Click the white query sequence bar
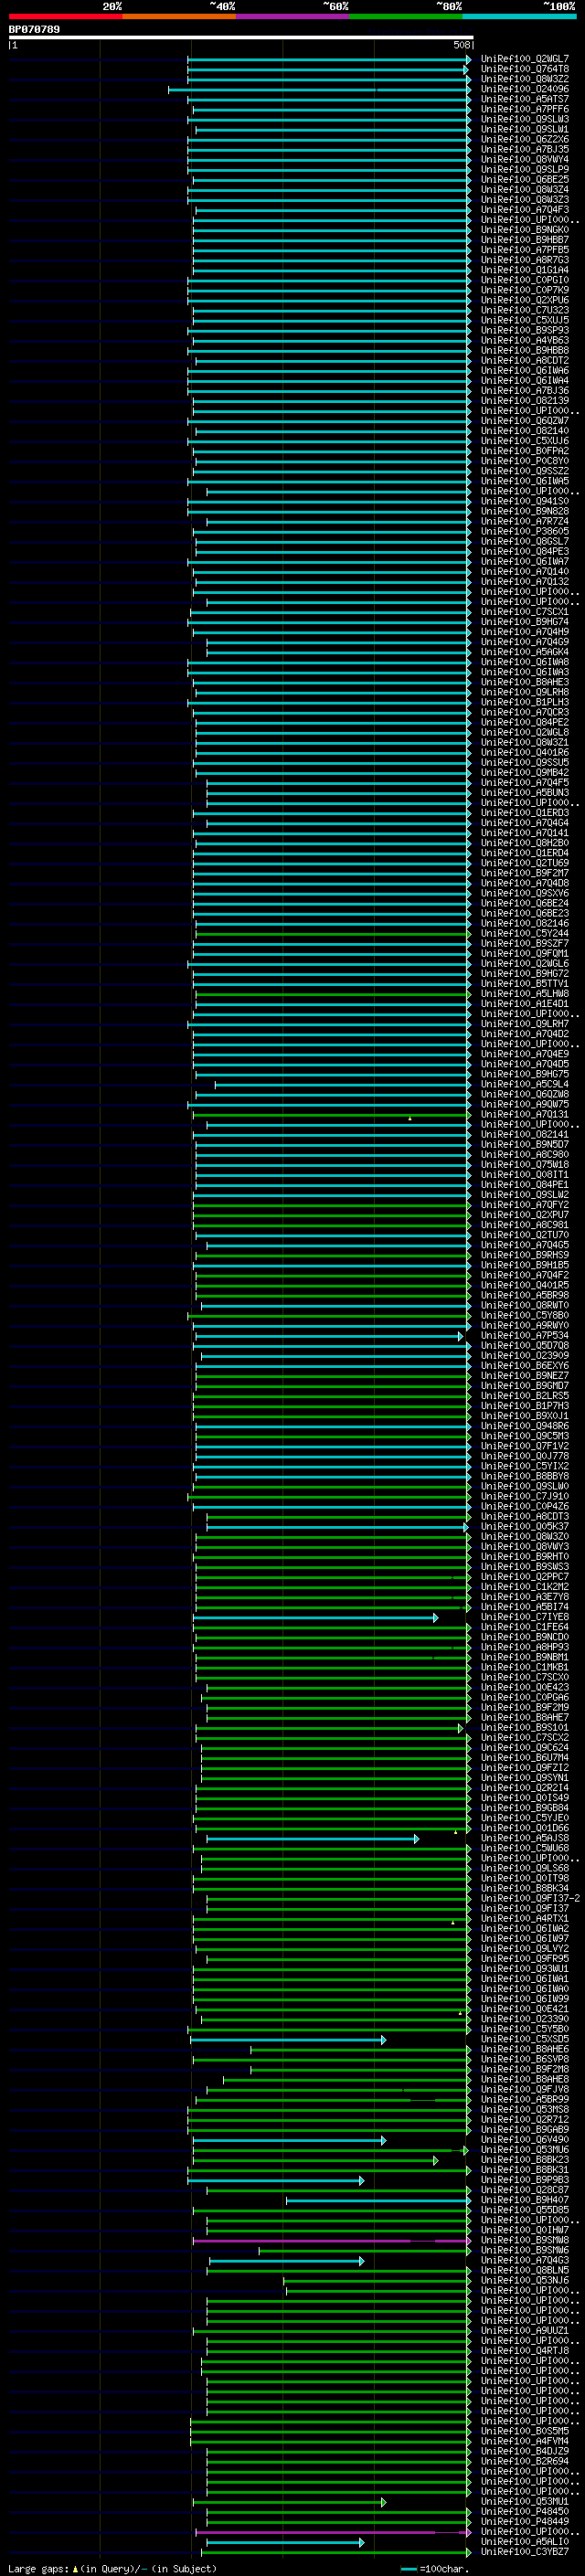This screenshot has height=2576, width=585. [241, 38]
